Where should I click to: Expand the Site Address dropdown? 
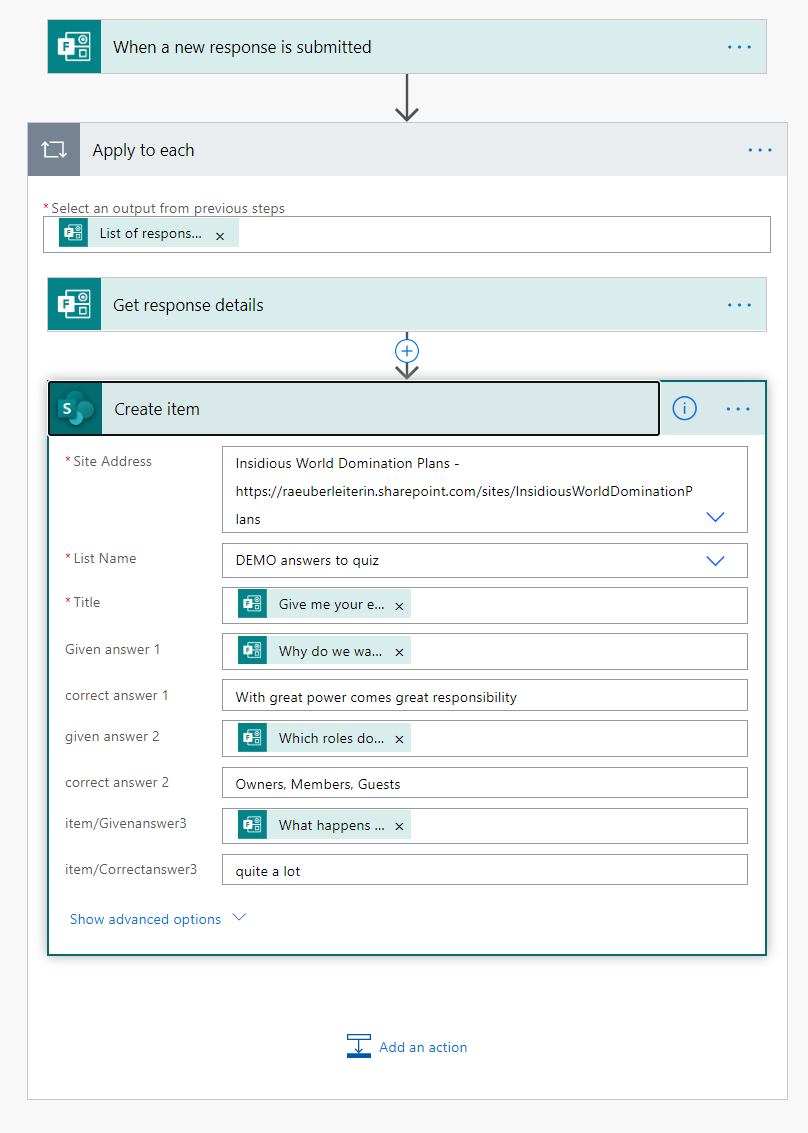pyautogui.click(x=715, y=517)
